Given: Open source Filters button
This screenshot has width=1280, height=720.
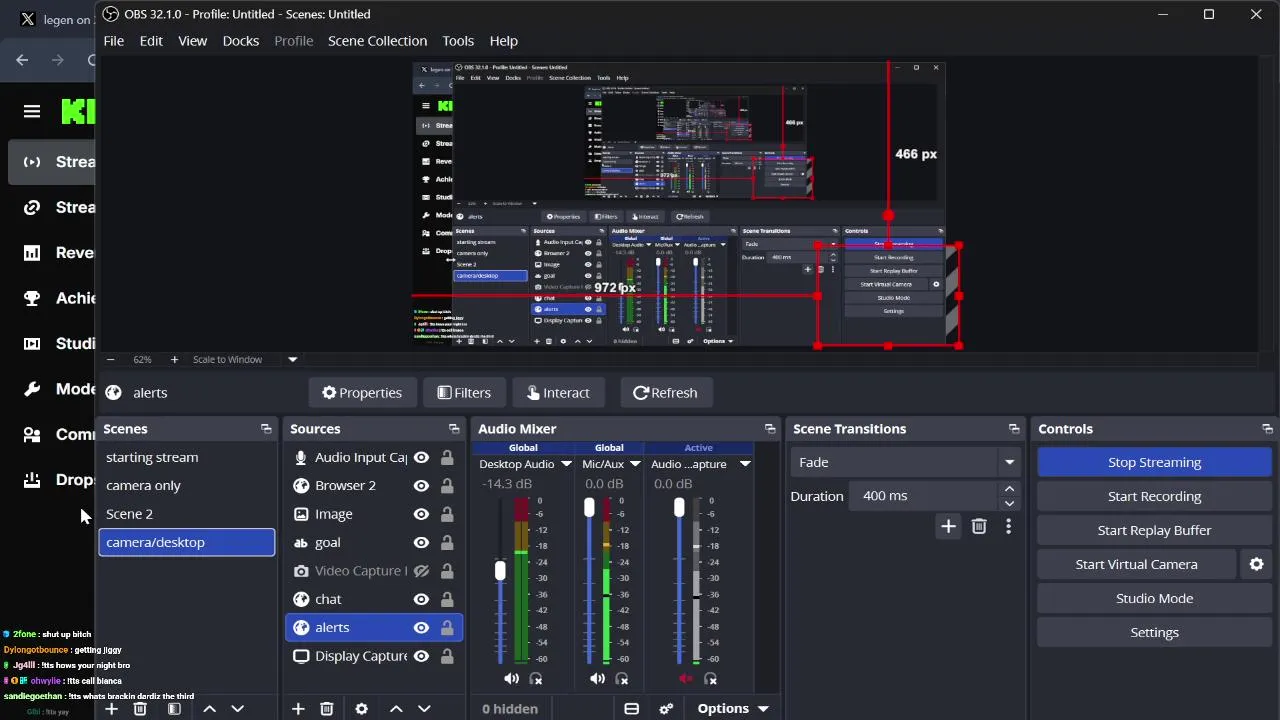Looking at the screenshot, I should [x=464, y=393].
